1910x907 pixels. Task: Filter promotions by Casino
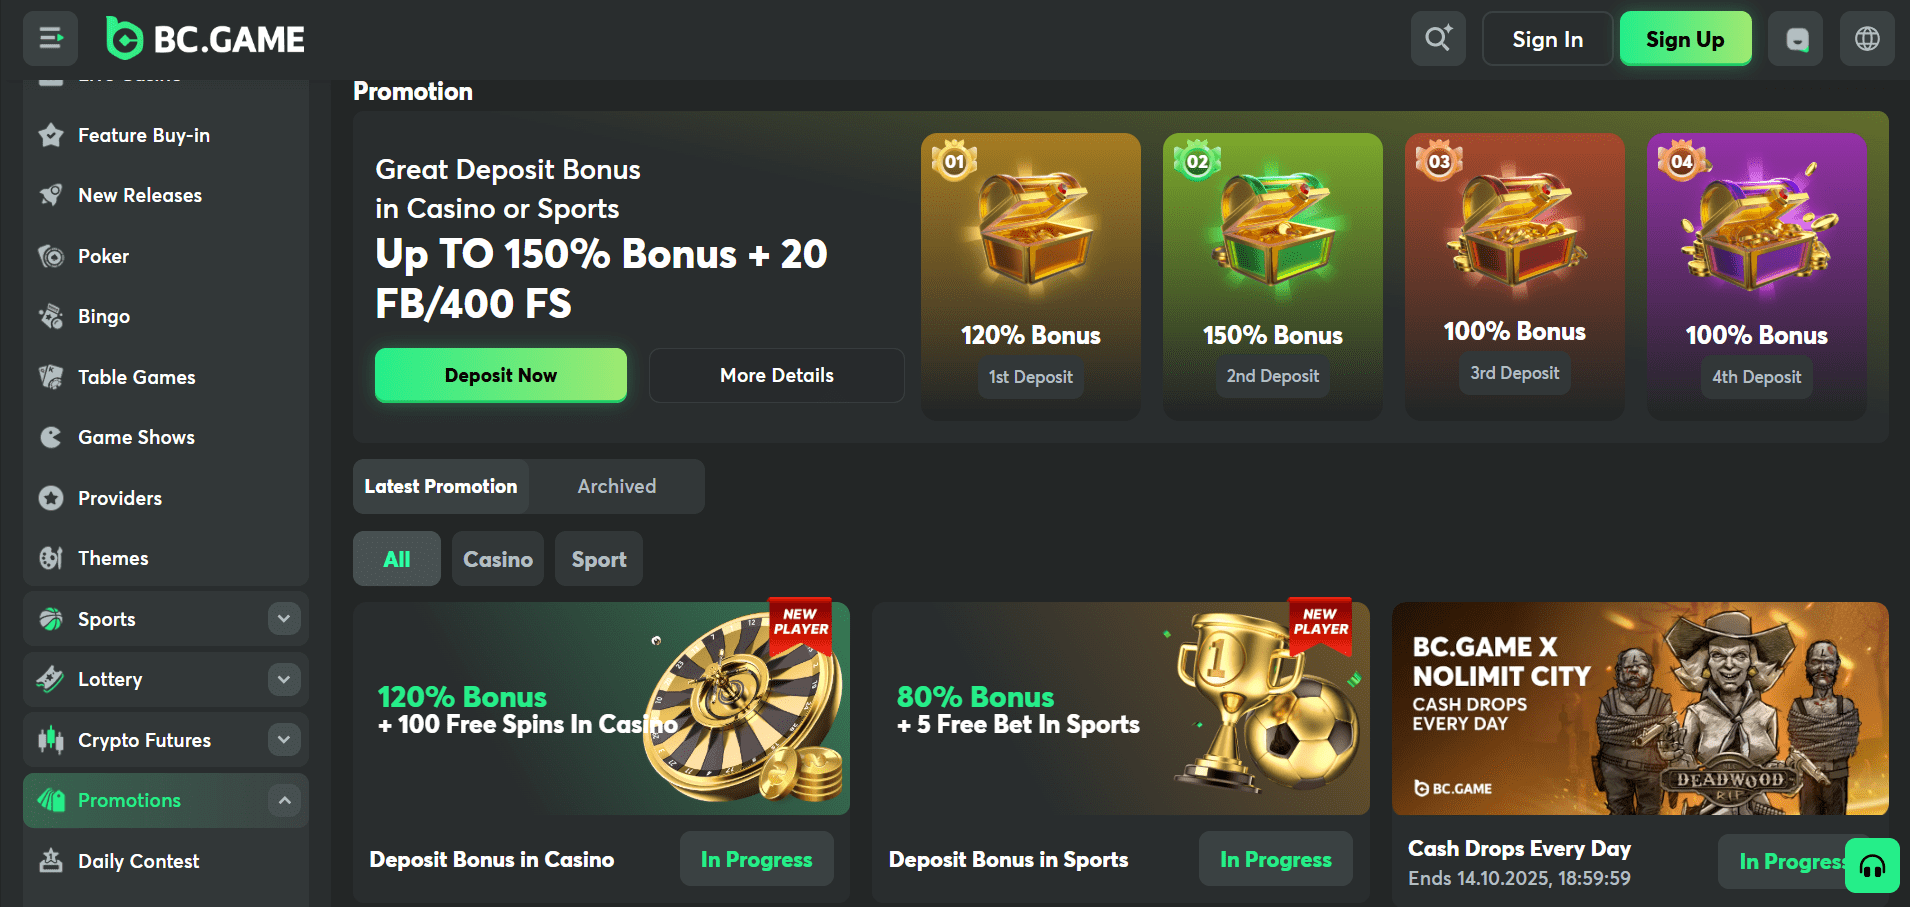pos(498,559)
